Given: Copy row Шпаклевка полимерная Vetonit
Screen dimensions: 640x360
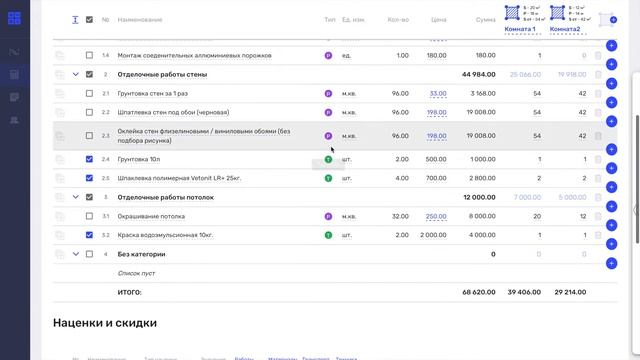Looking at the screenshot, I should pyautogui.click(x=60, y=178).
